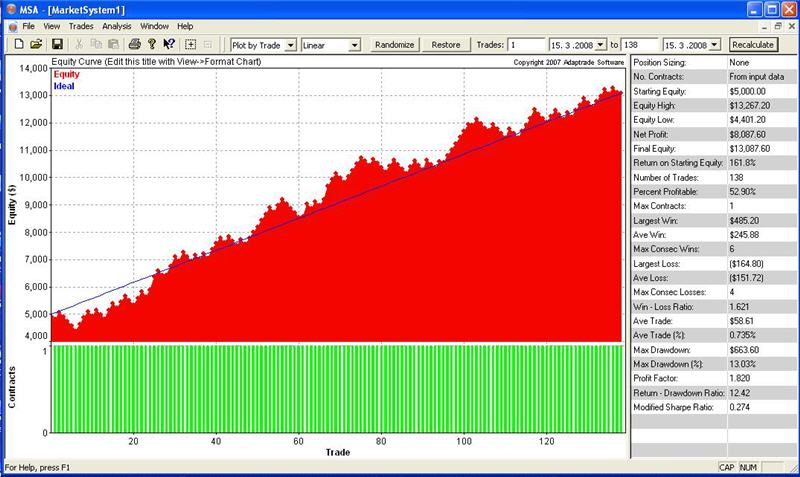Activate the context help arrow icon
Screen dimensions: 800x477
[x=169, y=44]
